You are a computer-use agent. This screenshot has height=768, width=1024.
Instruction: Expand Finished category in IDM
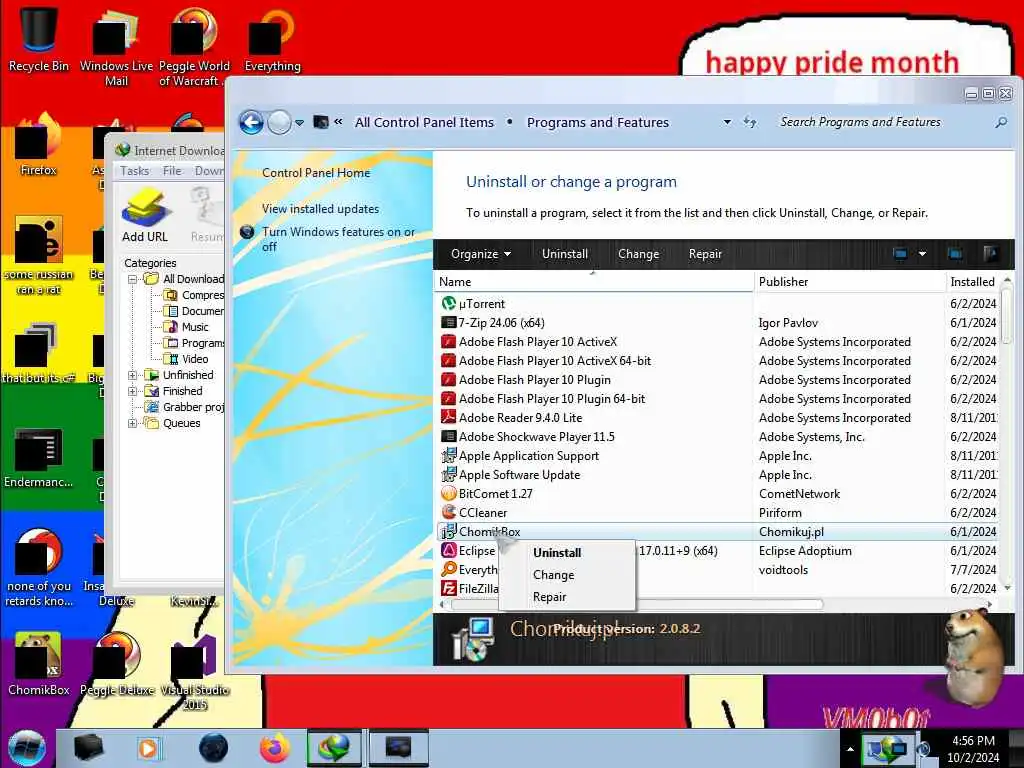click(133, 391)
